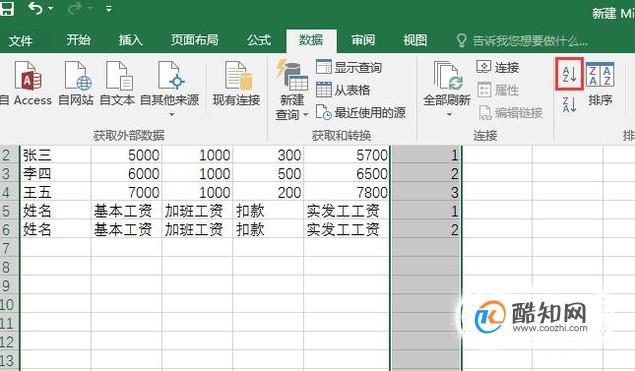Select helper column cell 2 in row 6
Image resolution: width=635 pixels, height=371 pixels.
tap(426, 229)
